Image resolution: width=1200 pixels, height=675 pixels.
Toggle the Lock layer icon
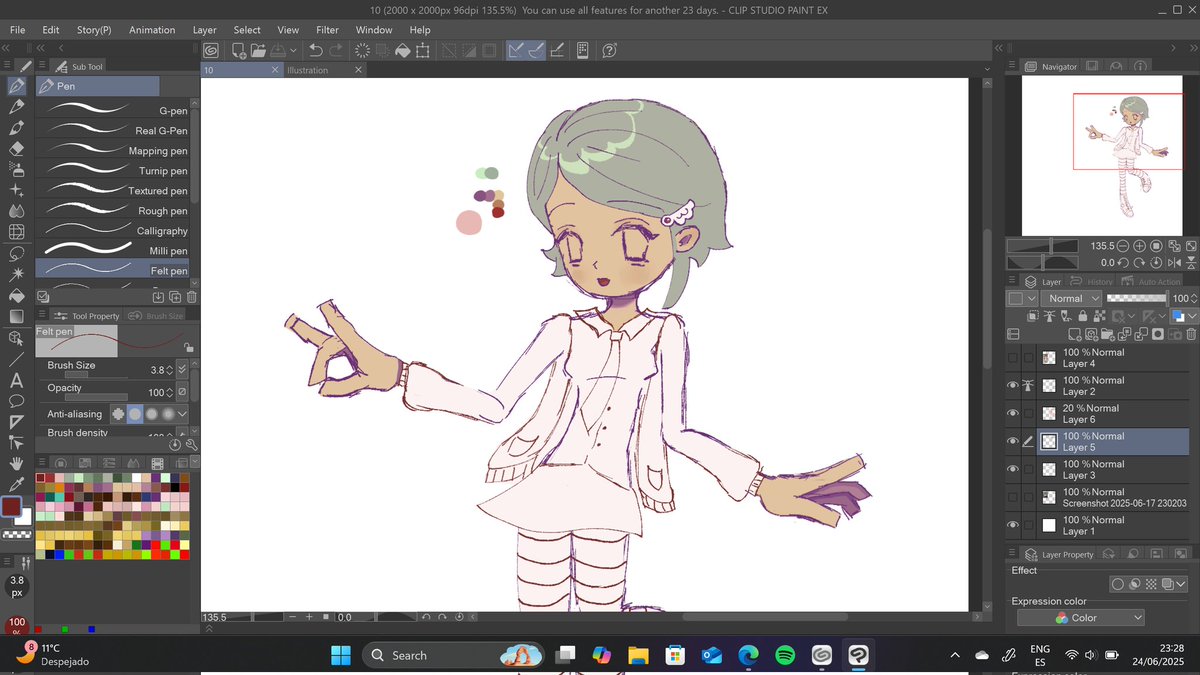pos(1083,316)
